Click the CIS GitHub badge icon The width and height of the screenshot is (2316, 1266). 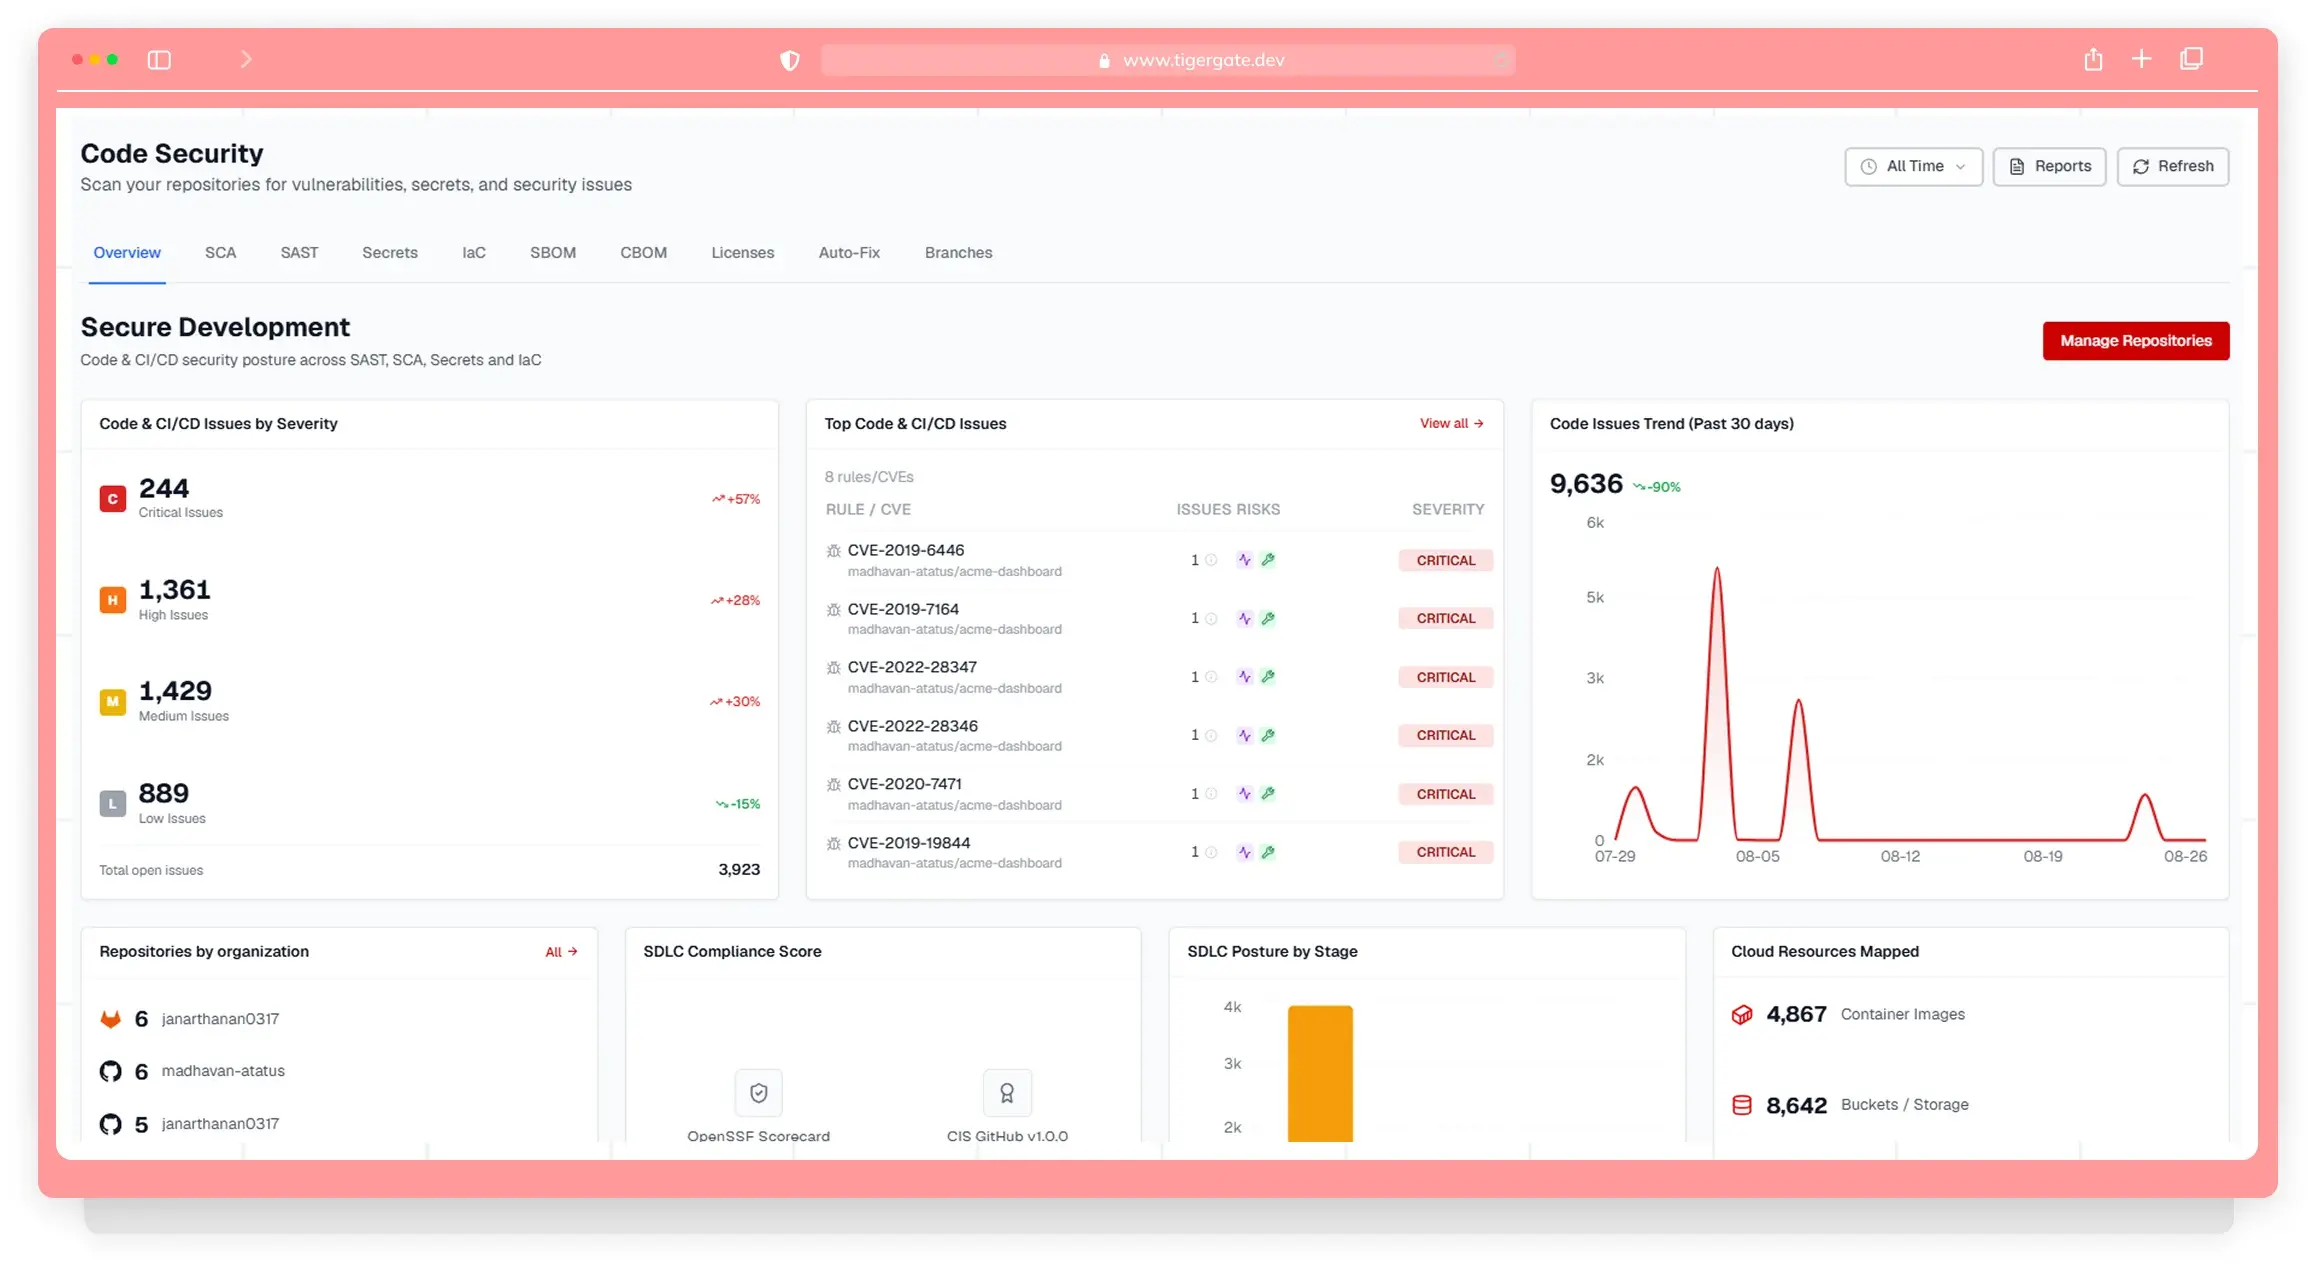(x=1007, y=1093)
